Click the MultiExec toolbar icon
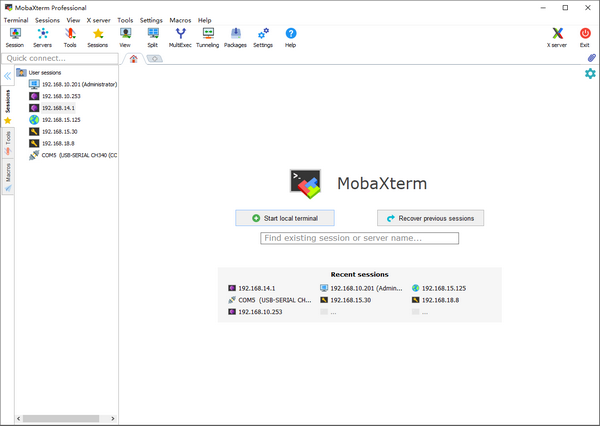This screenshot has width=600, height=426. (180, 37)
